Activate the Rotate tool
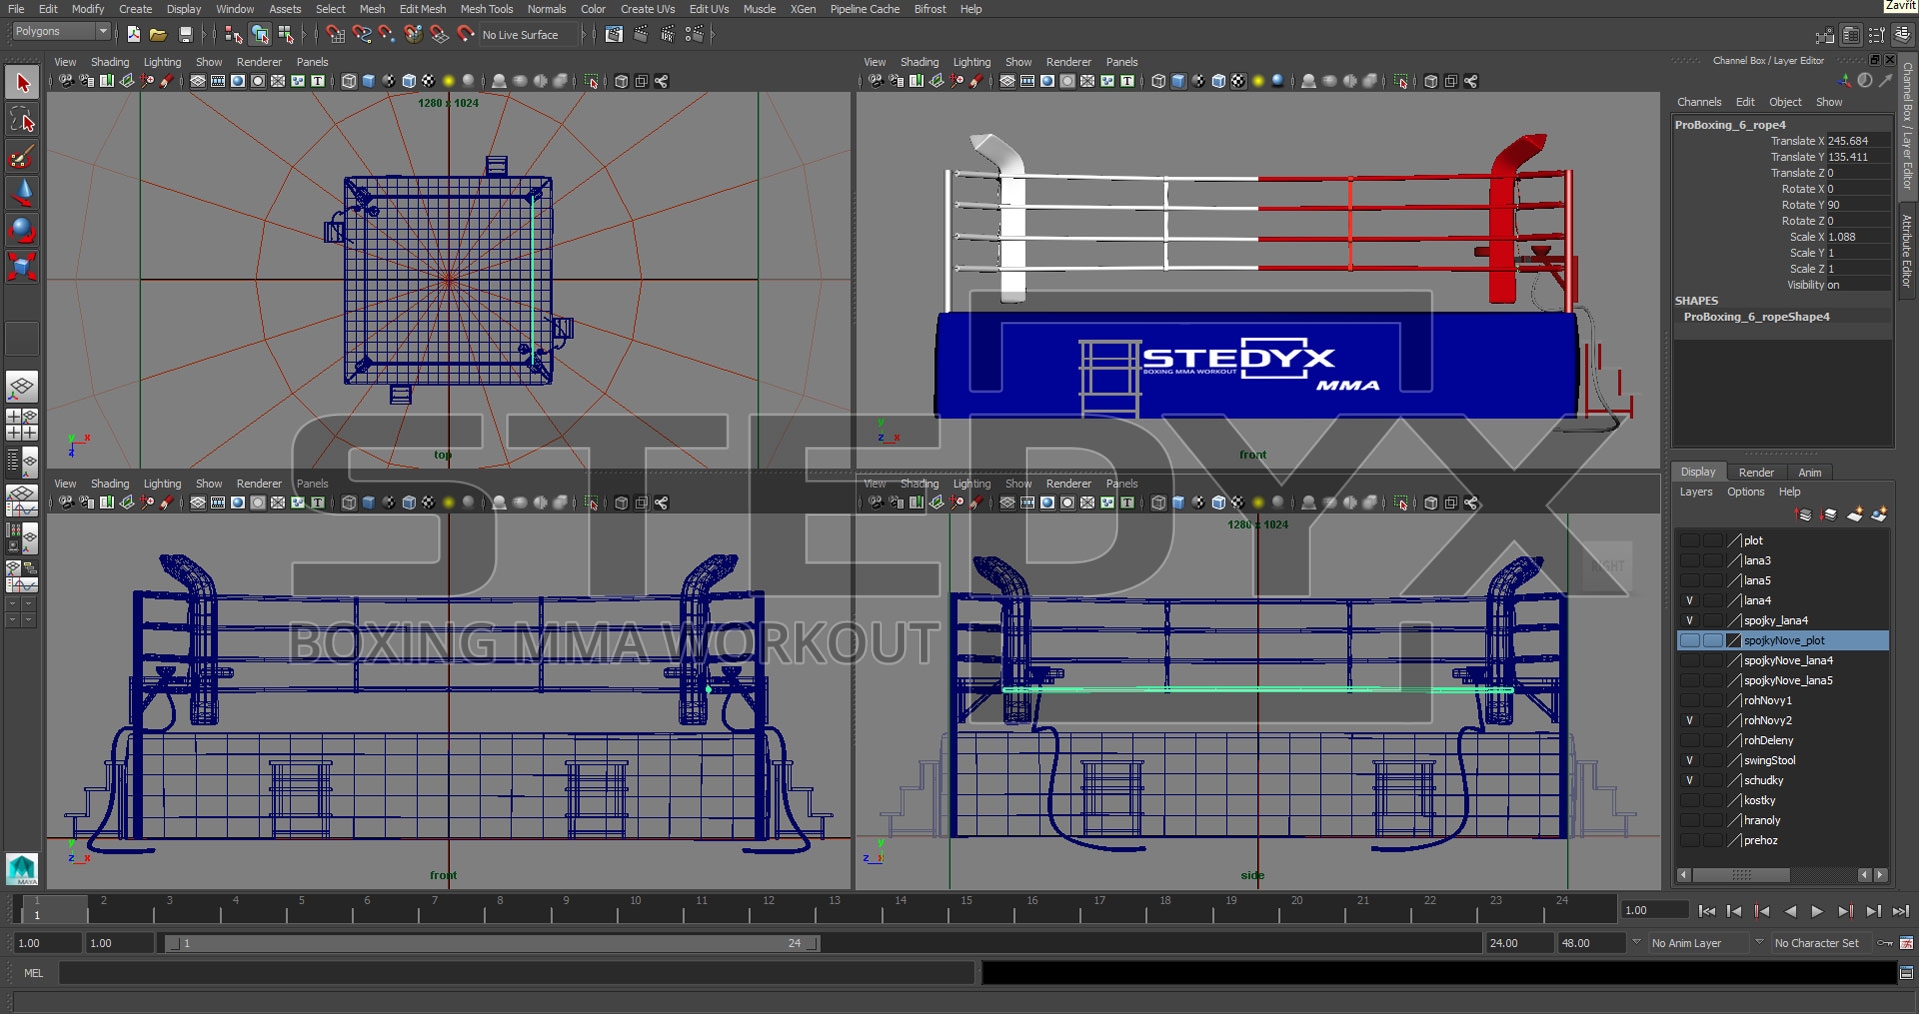1919x1014 pixels. (22, 230)
